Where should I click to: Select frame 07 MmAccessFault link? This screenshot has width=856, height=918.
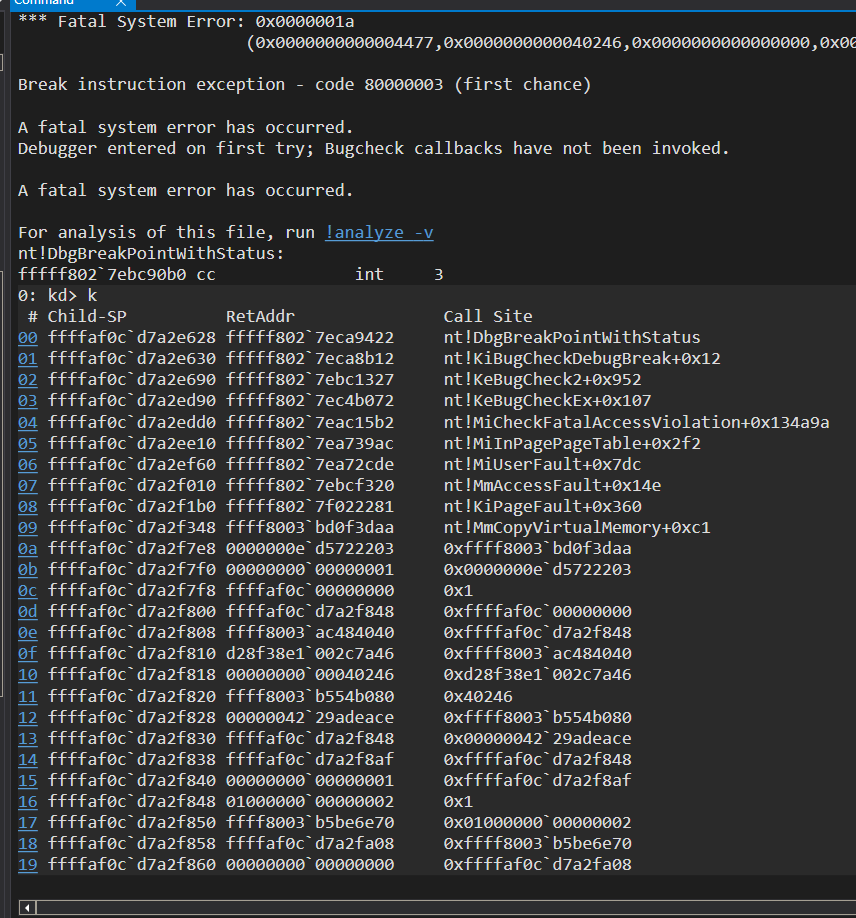[x=27, y=485]
